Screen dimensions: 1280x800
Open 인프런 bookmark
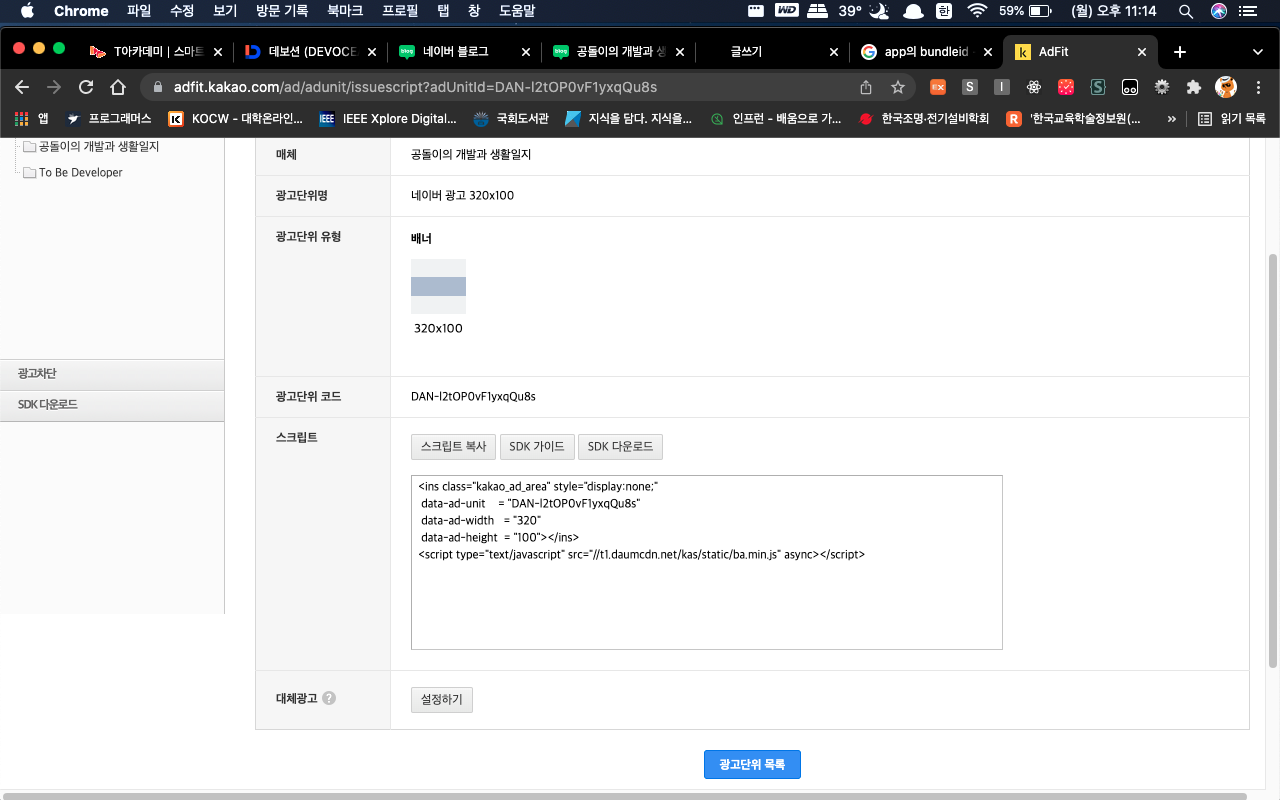(776, 118)
